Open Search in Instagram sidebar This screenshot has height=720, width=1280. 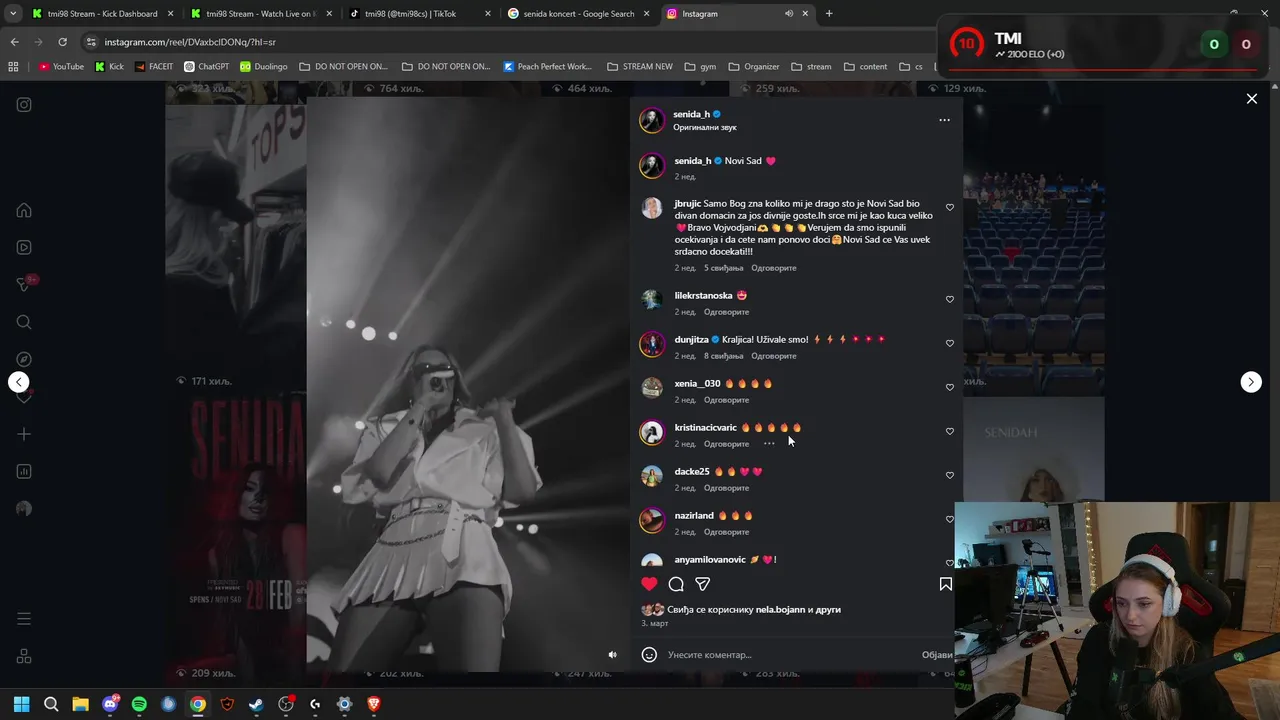tap(24, 322)
